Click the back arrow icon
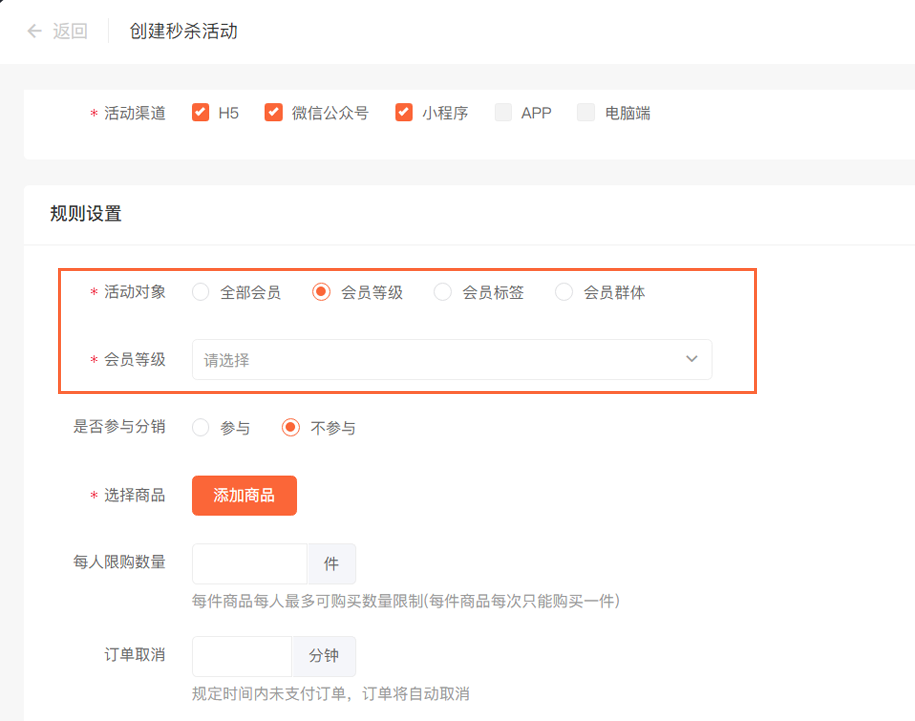915x721 pixels. [35, 31]
